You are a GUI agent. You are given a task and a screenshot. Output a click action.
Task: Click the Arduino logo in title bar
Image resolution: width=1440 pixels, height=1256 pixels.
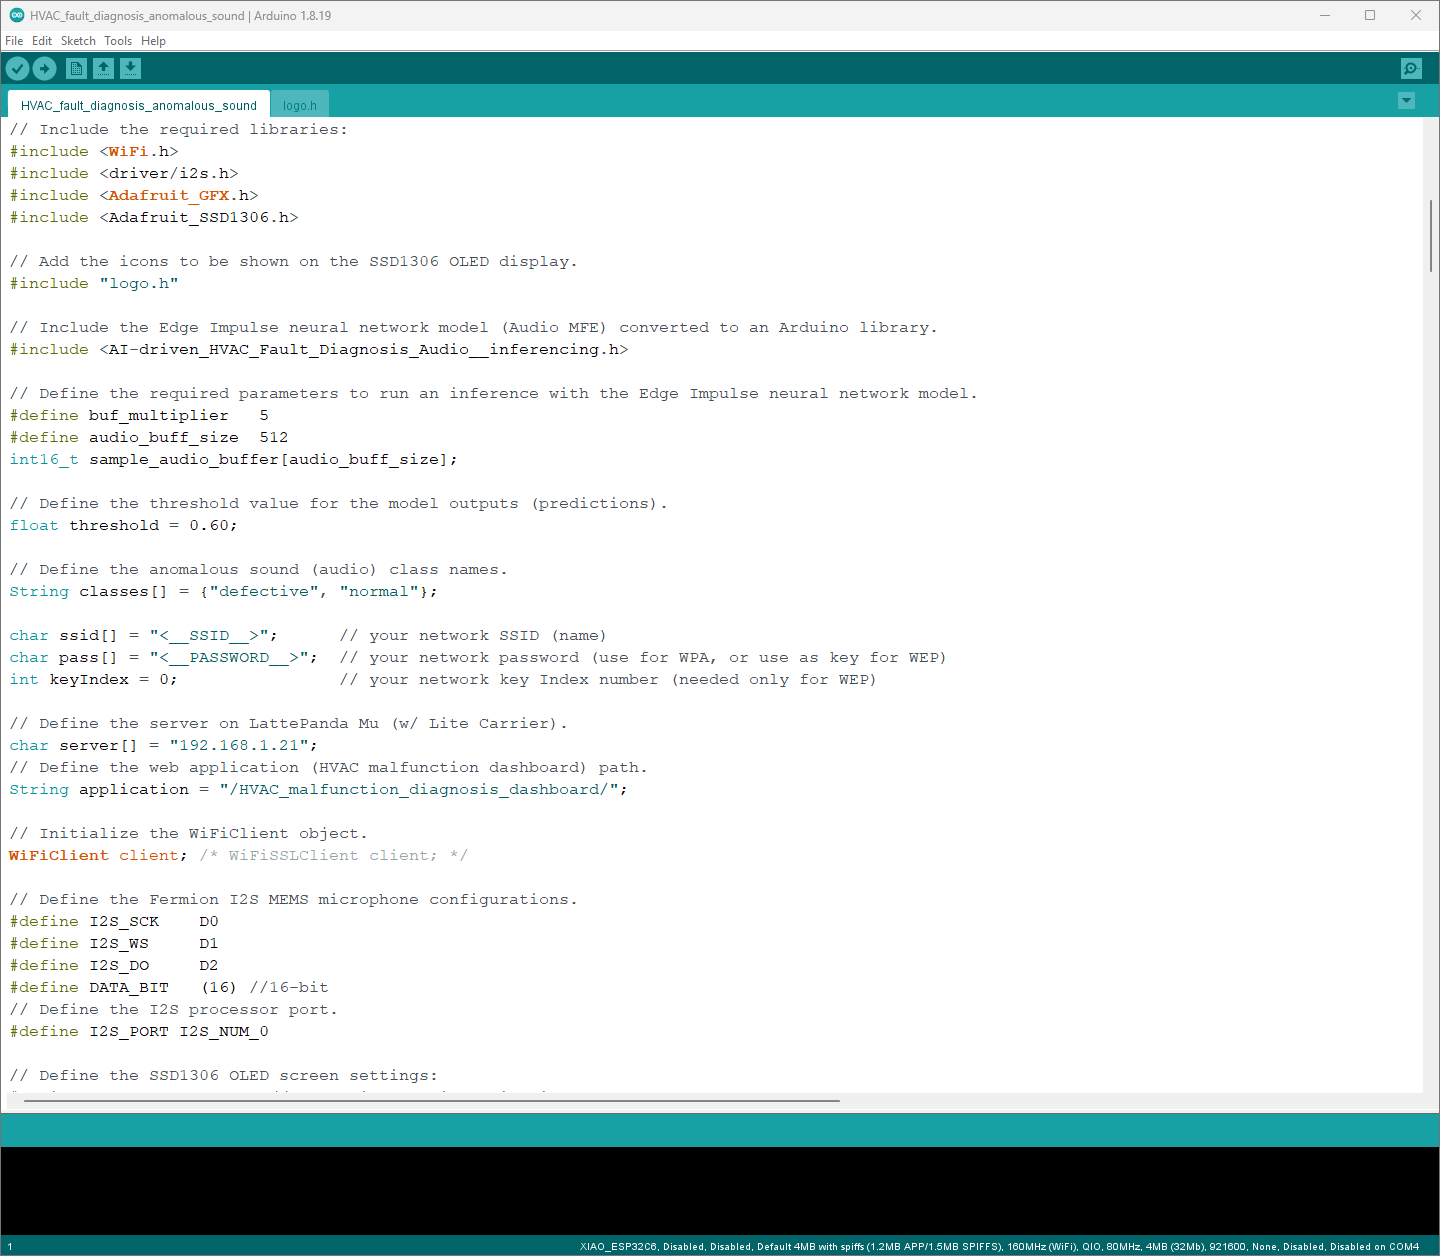coord(16,15)
